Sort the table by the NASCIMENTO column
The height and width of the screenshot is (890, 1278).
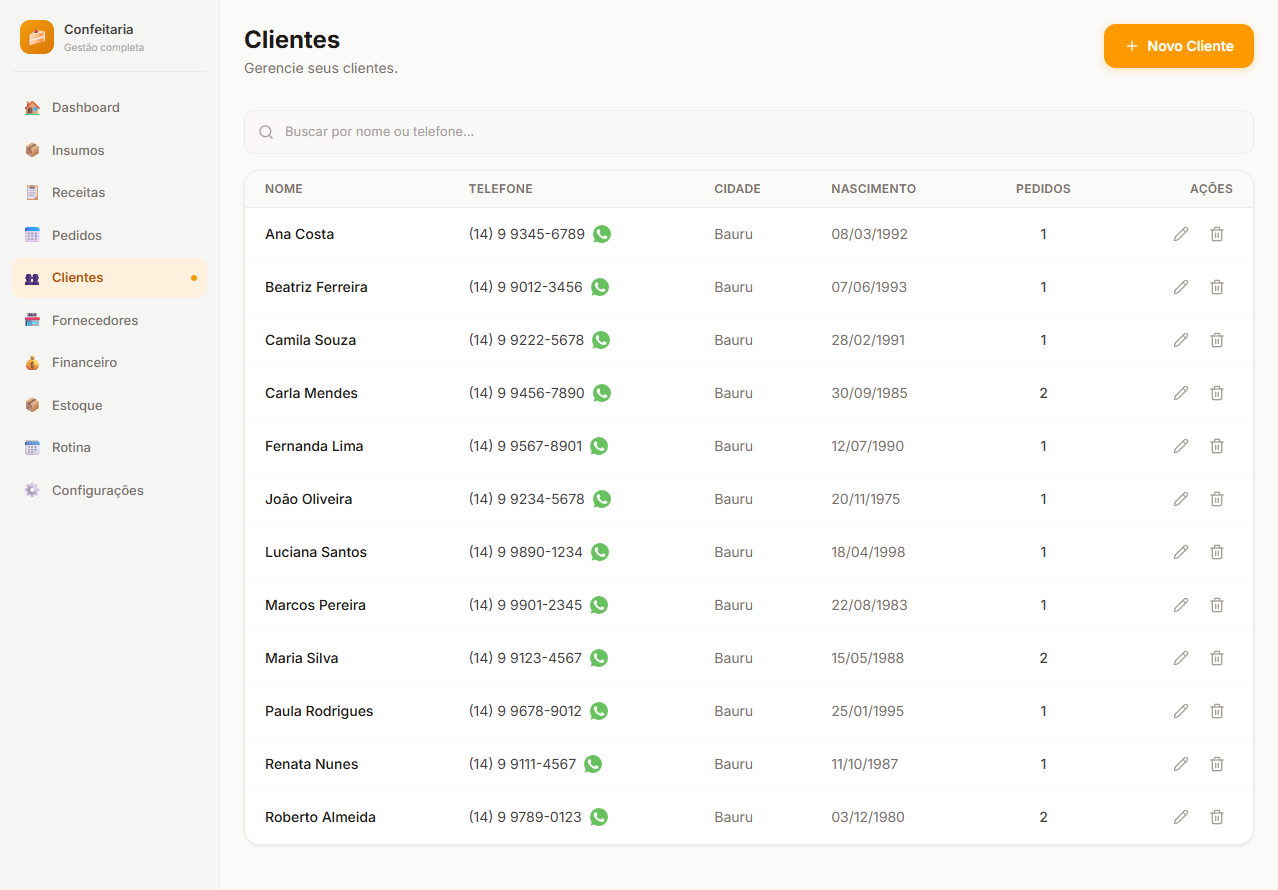tap(873, 188)
